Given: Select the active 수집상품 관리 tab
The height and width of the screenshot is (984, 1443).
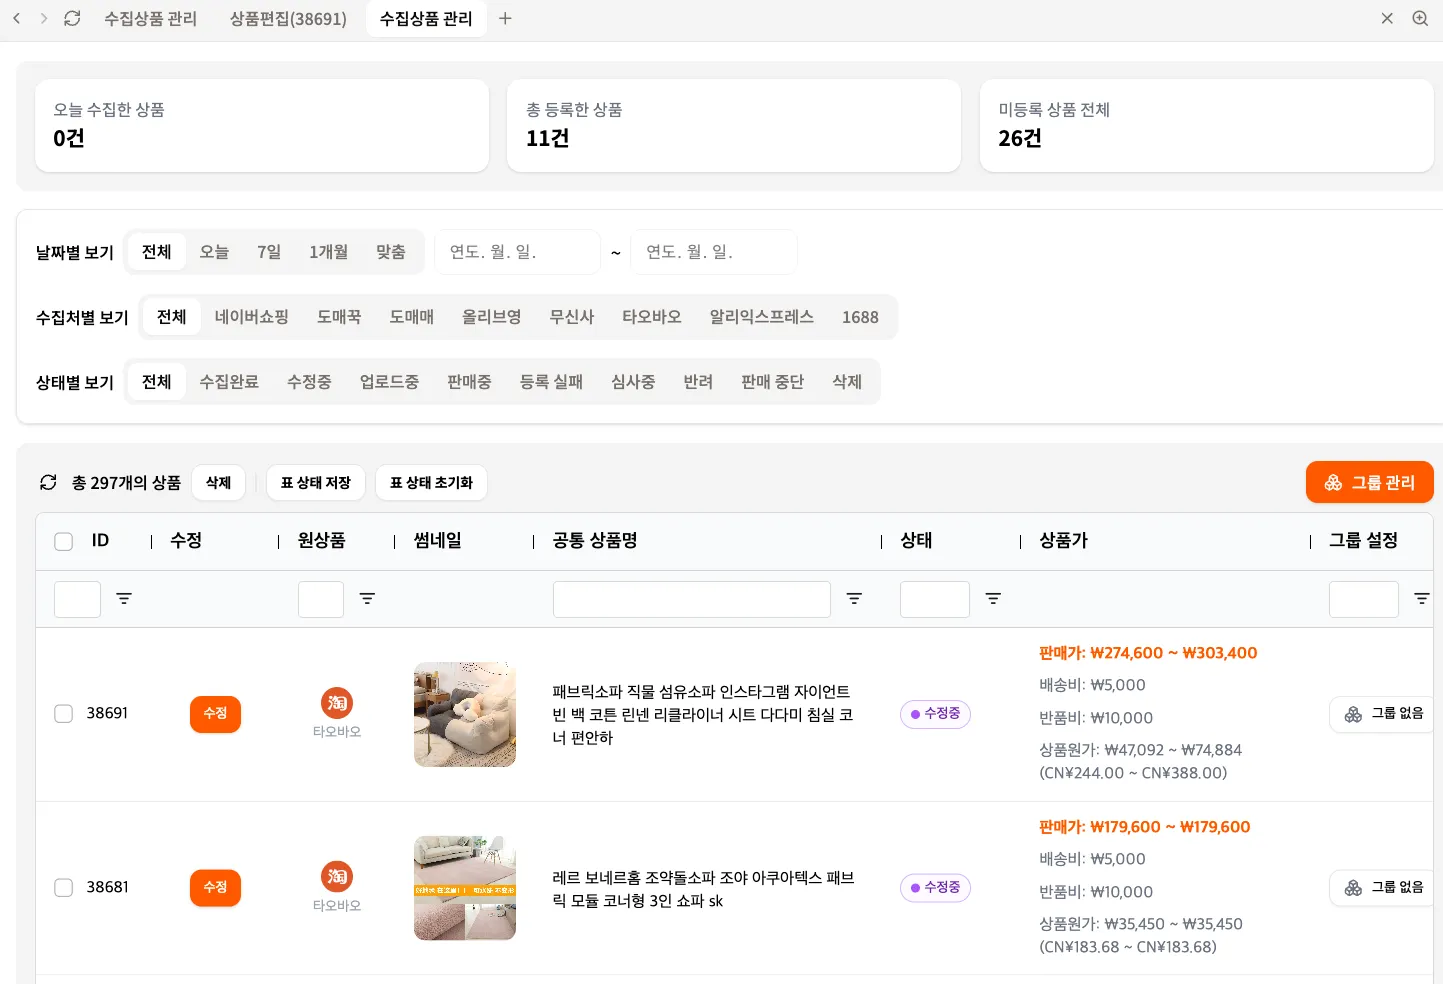Looking at the screenshot, I should pos(426,19).
